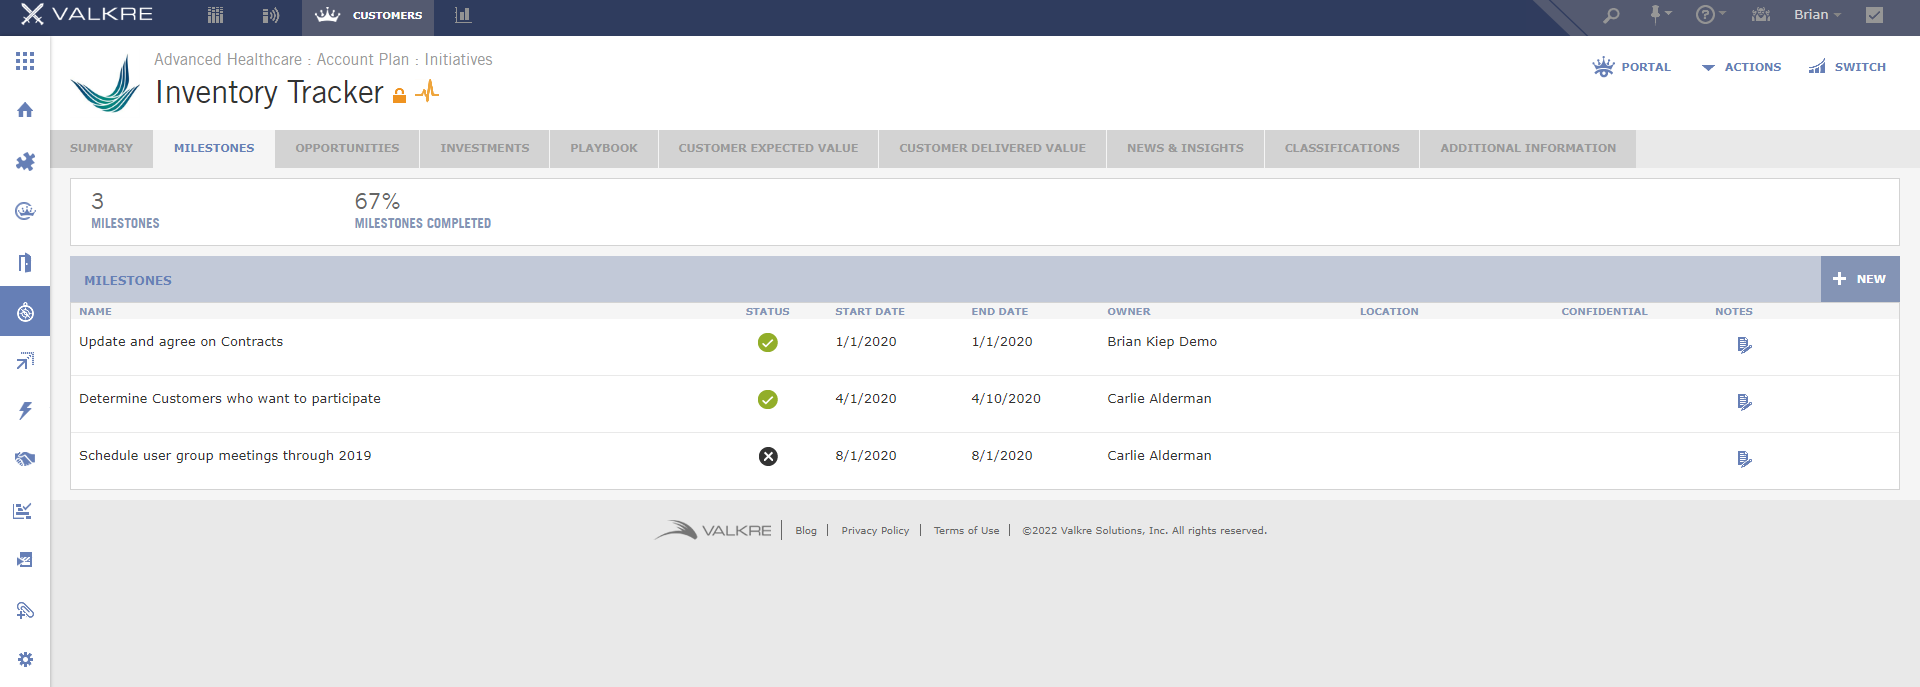Click the green status check for Determine Customers row
The image size is (1920, 687).
(768, 400)
